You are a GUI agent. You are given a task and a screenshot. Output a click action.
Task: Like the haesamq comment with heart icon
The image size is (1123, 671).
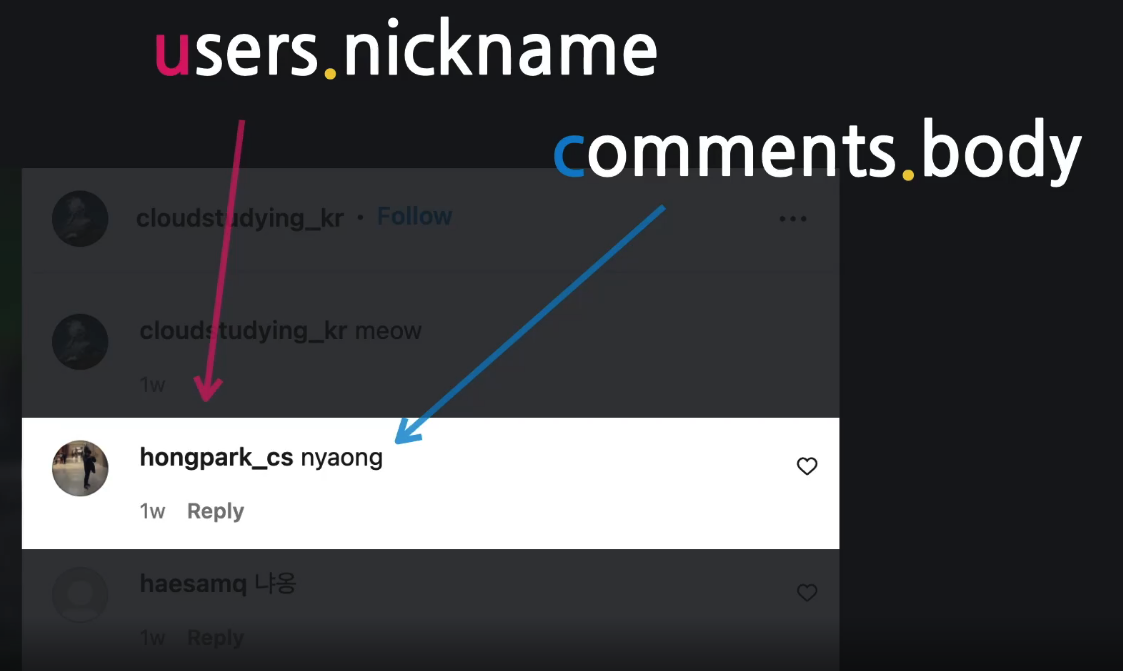pos(806,593)
